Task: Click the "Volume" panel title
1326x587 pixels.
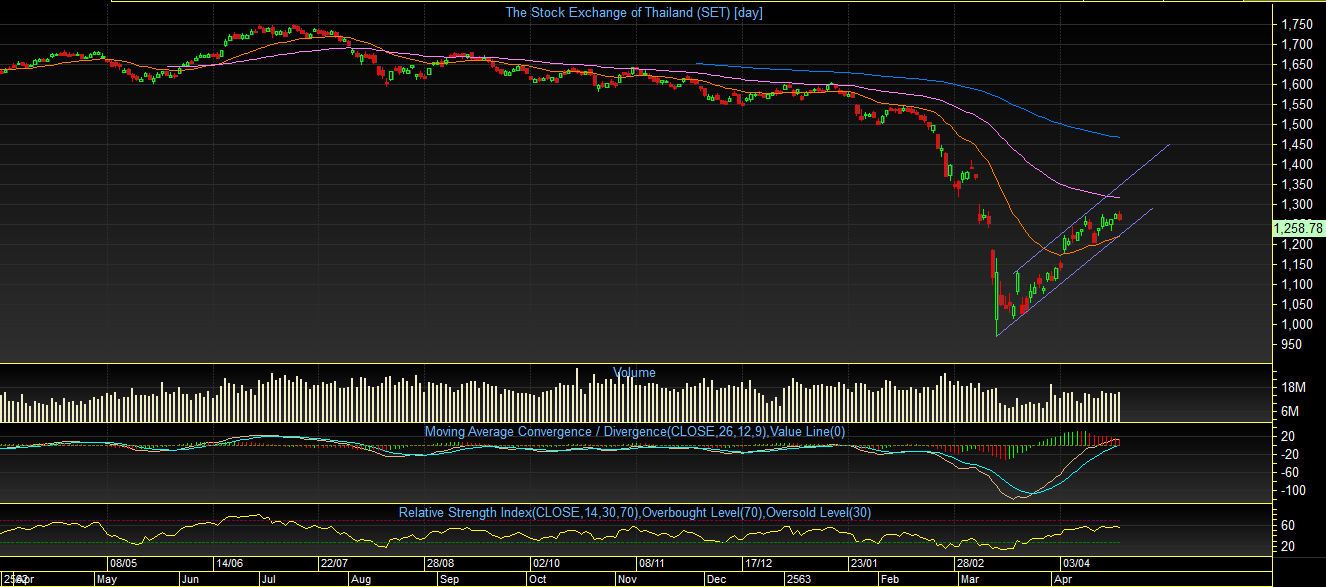Action: (x=634, y=373)
